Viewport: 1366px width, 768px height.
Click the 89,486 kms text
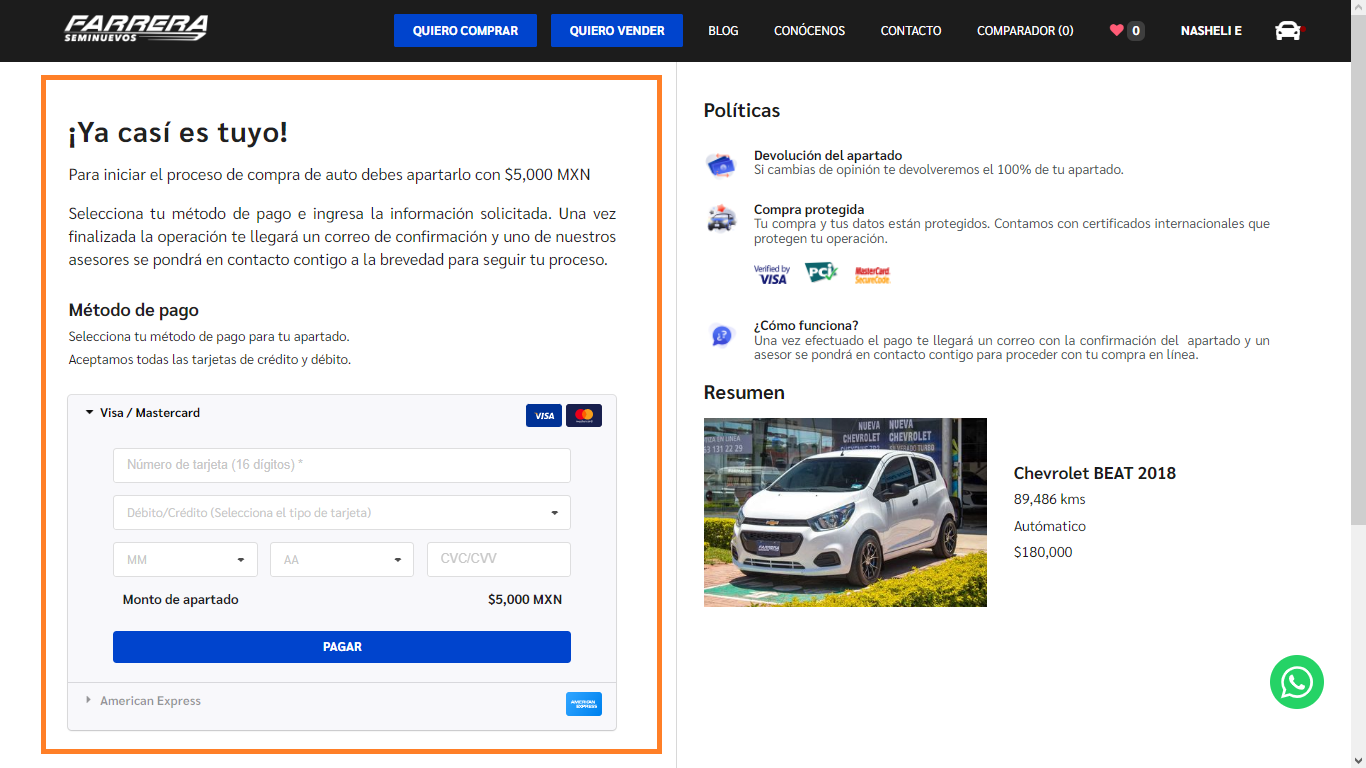click(x=1050, y=499)
